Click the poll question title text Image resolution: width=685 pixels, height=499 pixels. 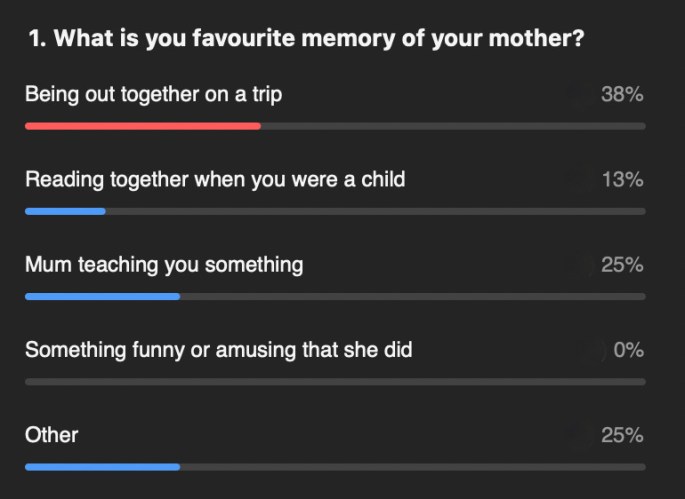coord(306,40)
